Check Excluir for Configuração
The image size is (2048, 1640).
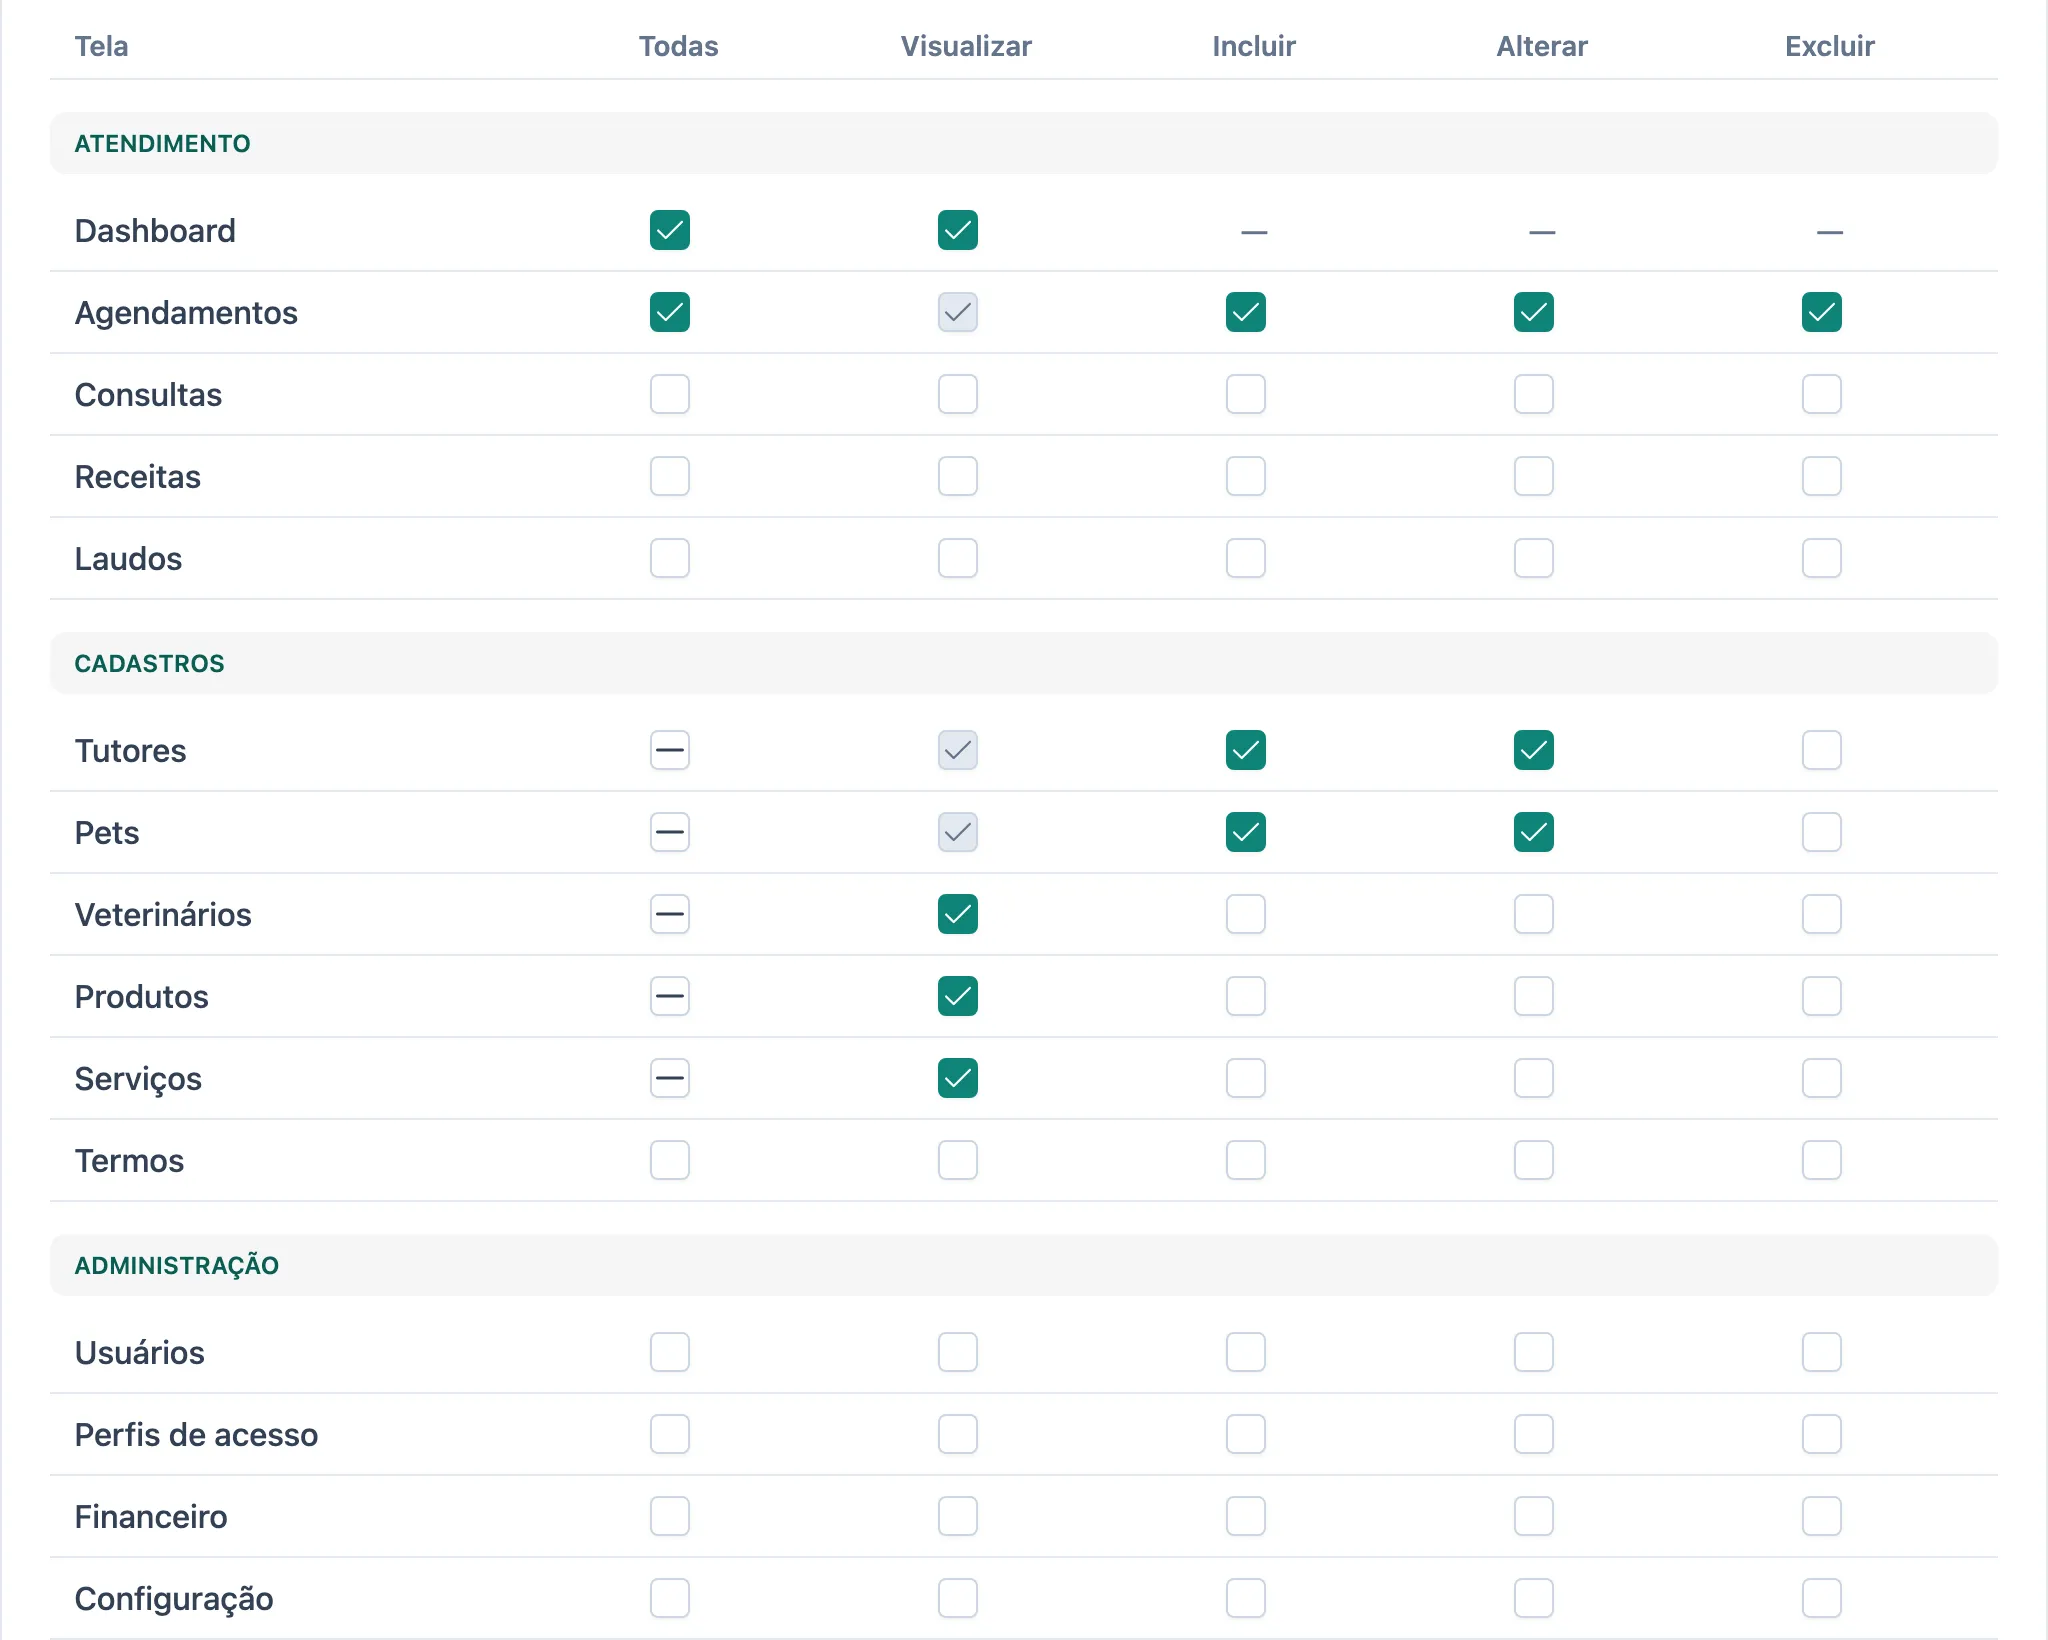pos(1822,1598)
